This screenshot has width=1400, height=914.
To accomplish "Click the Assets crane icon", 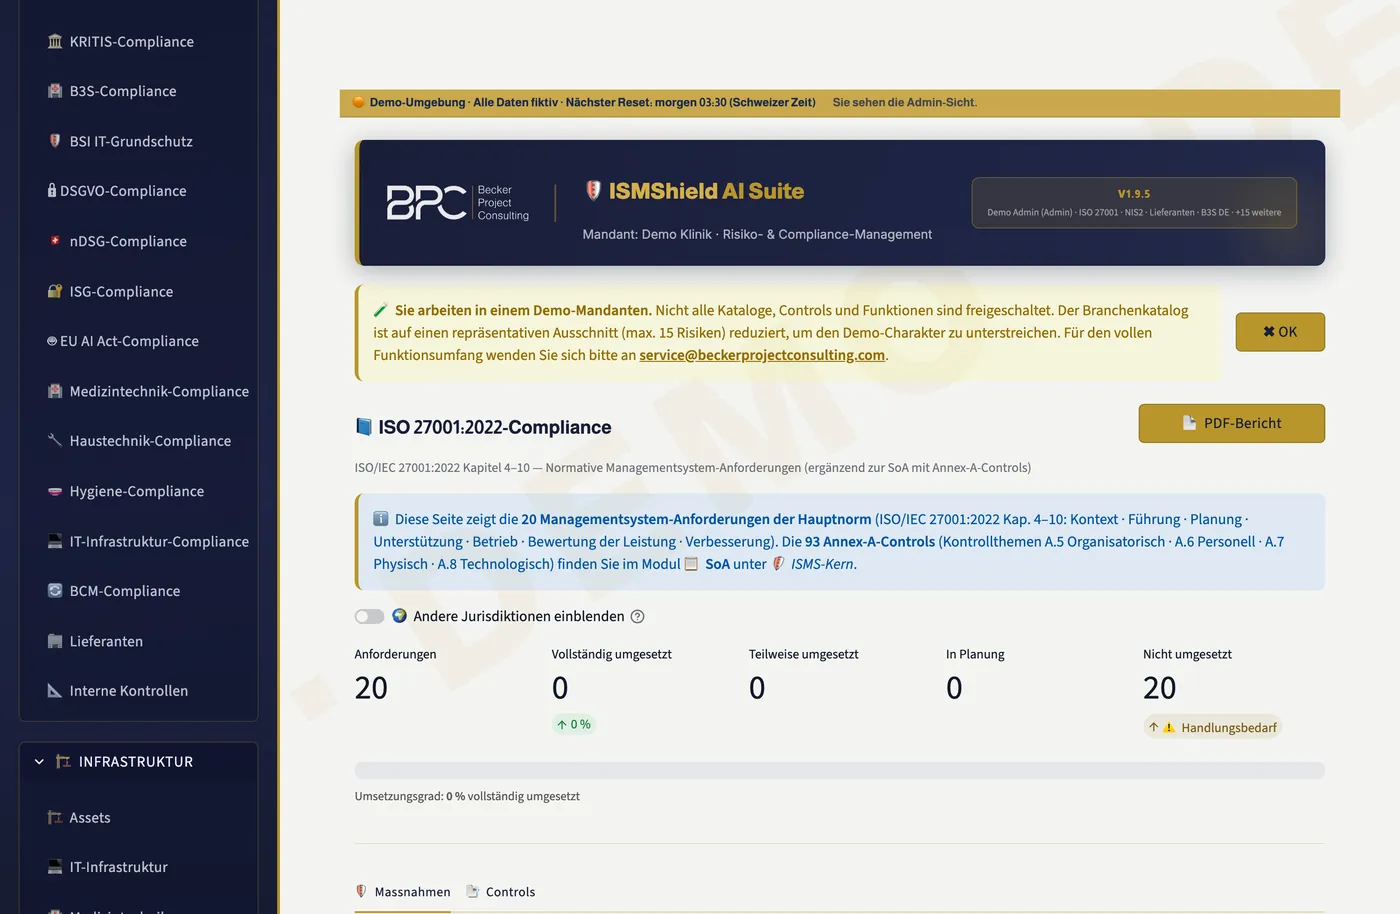I will point(55,817).
